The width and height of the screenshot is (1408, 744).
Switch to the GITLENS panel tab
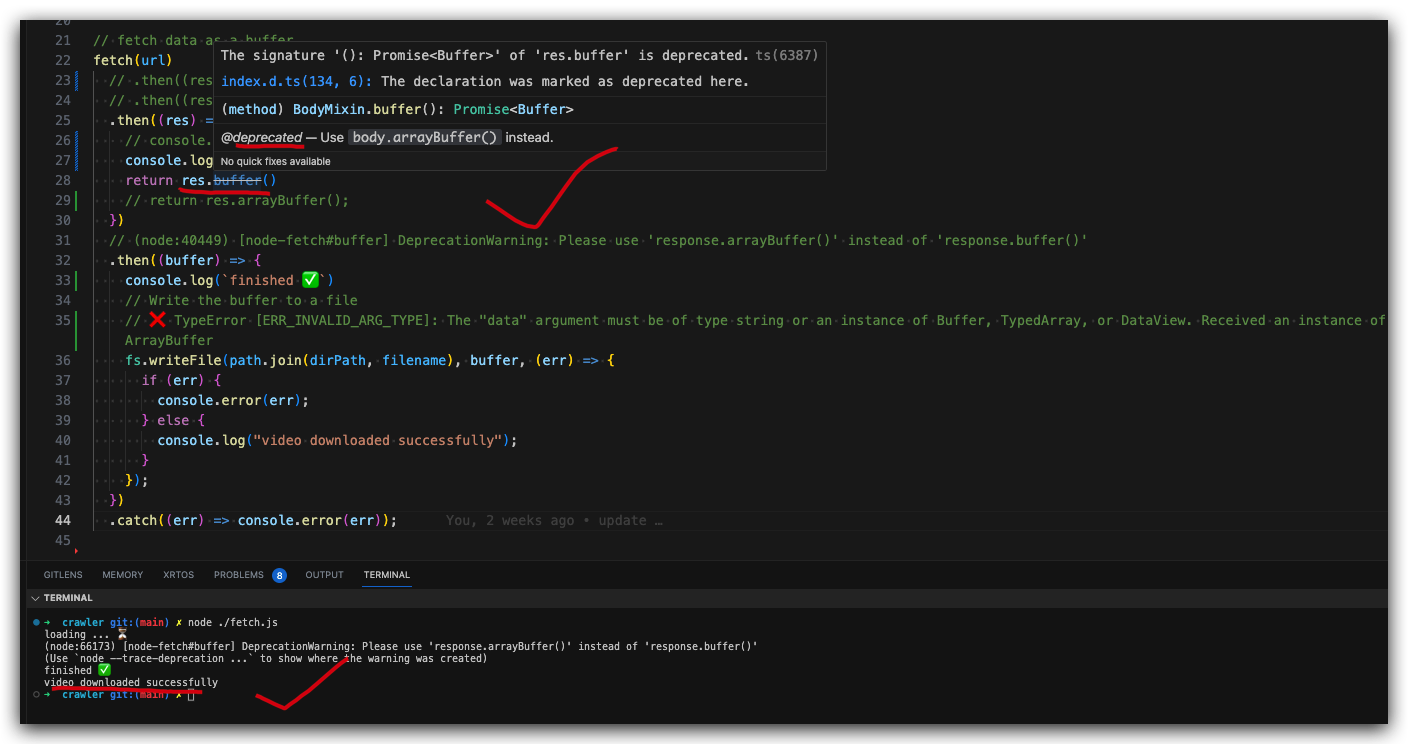(x=63, y=575)
